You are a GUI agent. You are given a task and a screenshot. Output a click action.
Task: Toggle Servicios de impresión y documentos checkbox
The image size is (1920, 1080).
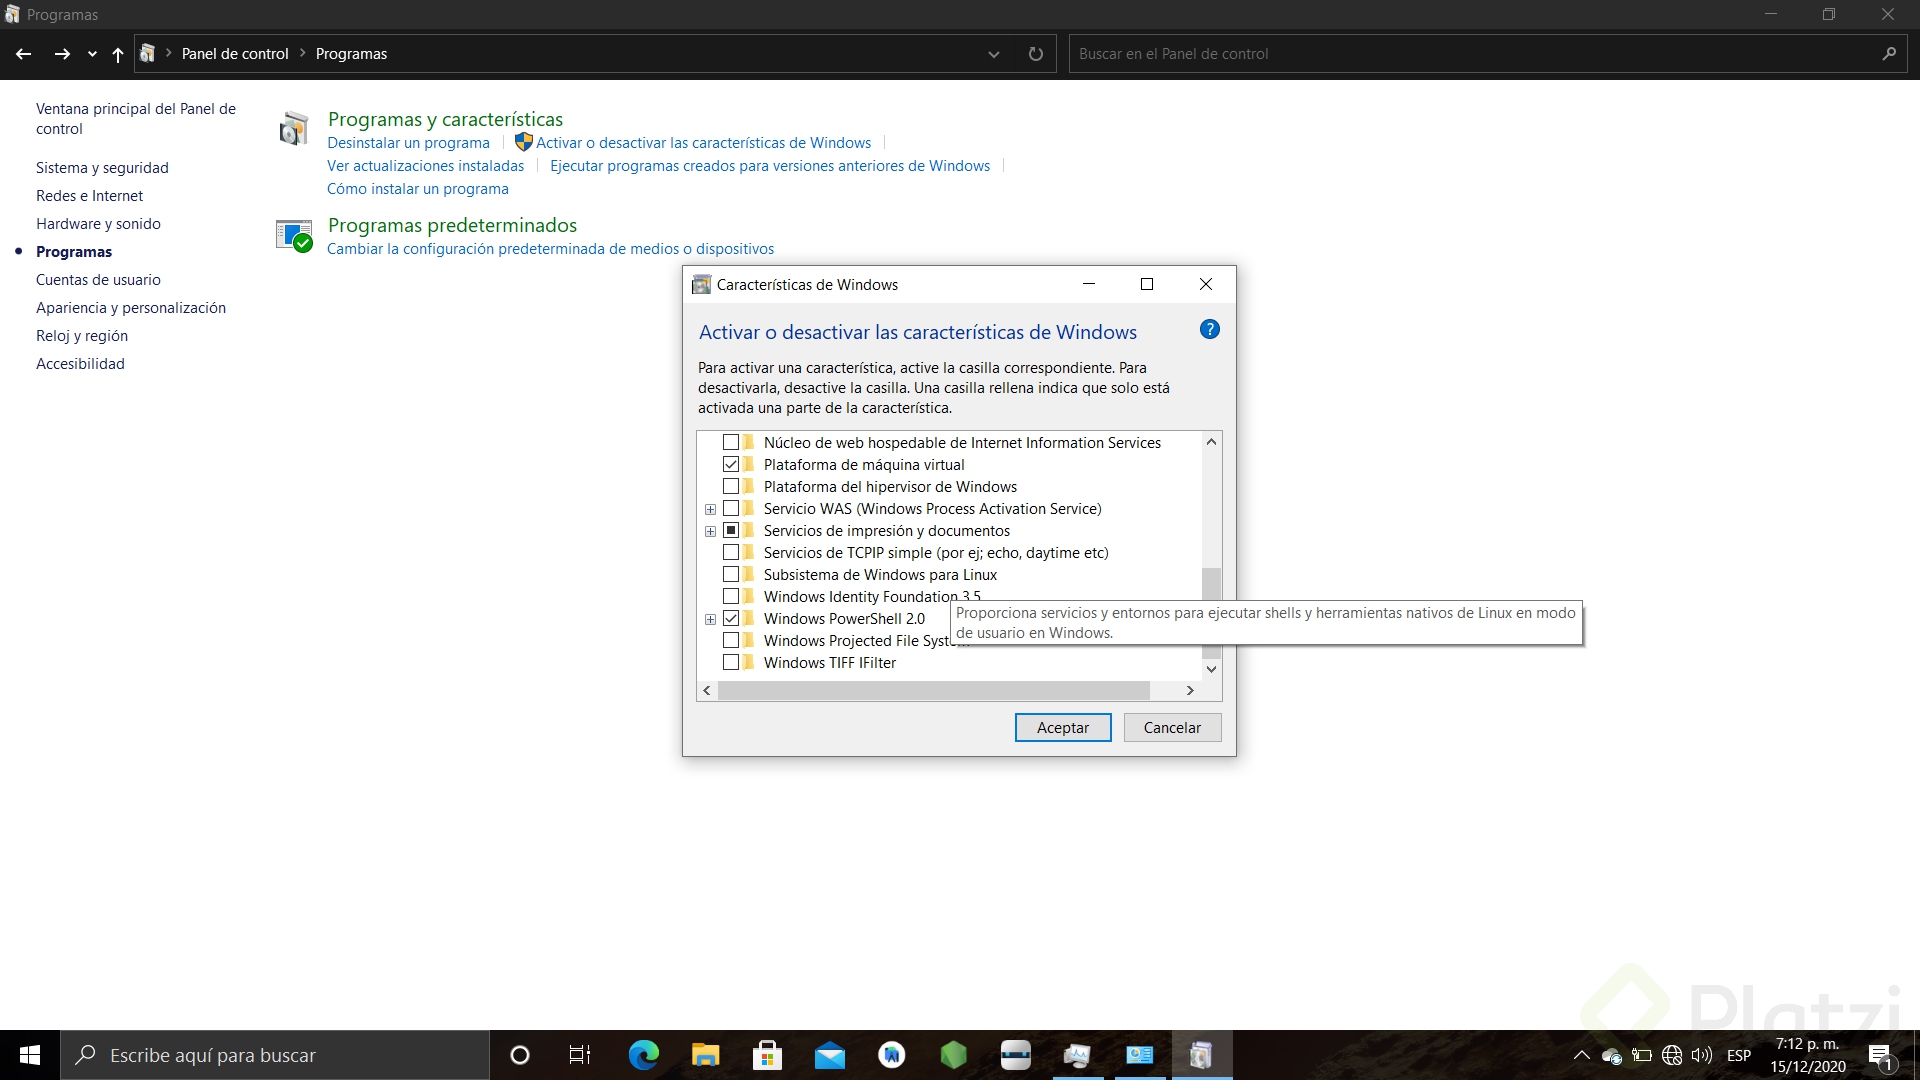point(731,531)
